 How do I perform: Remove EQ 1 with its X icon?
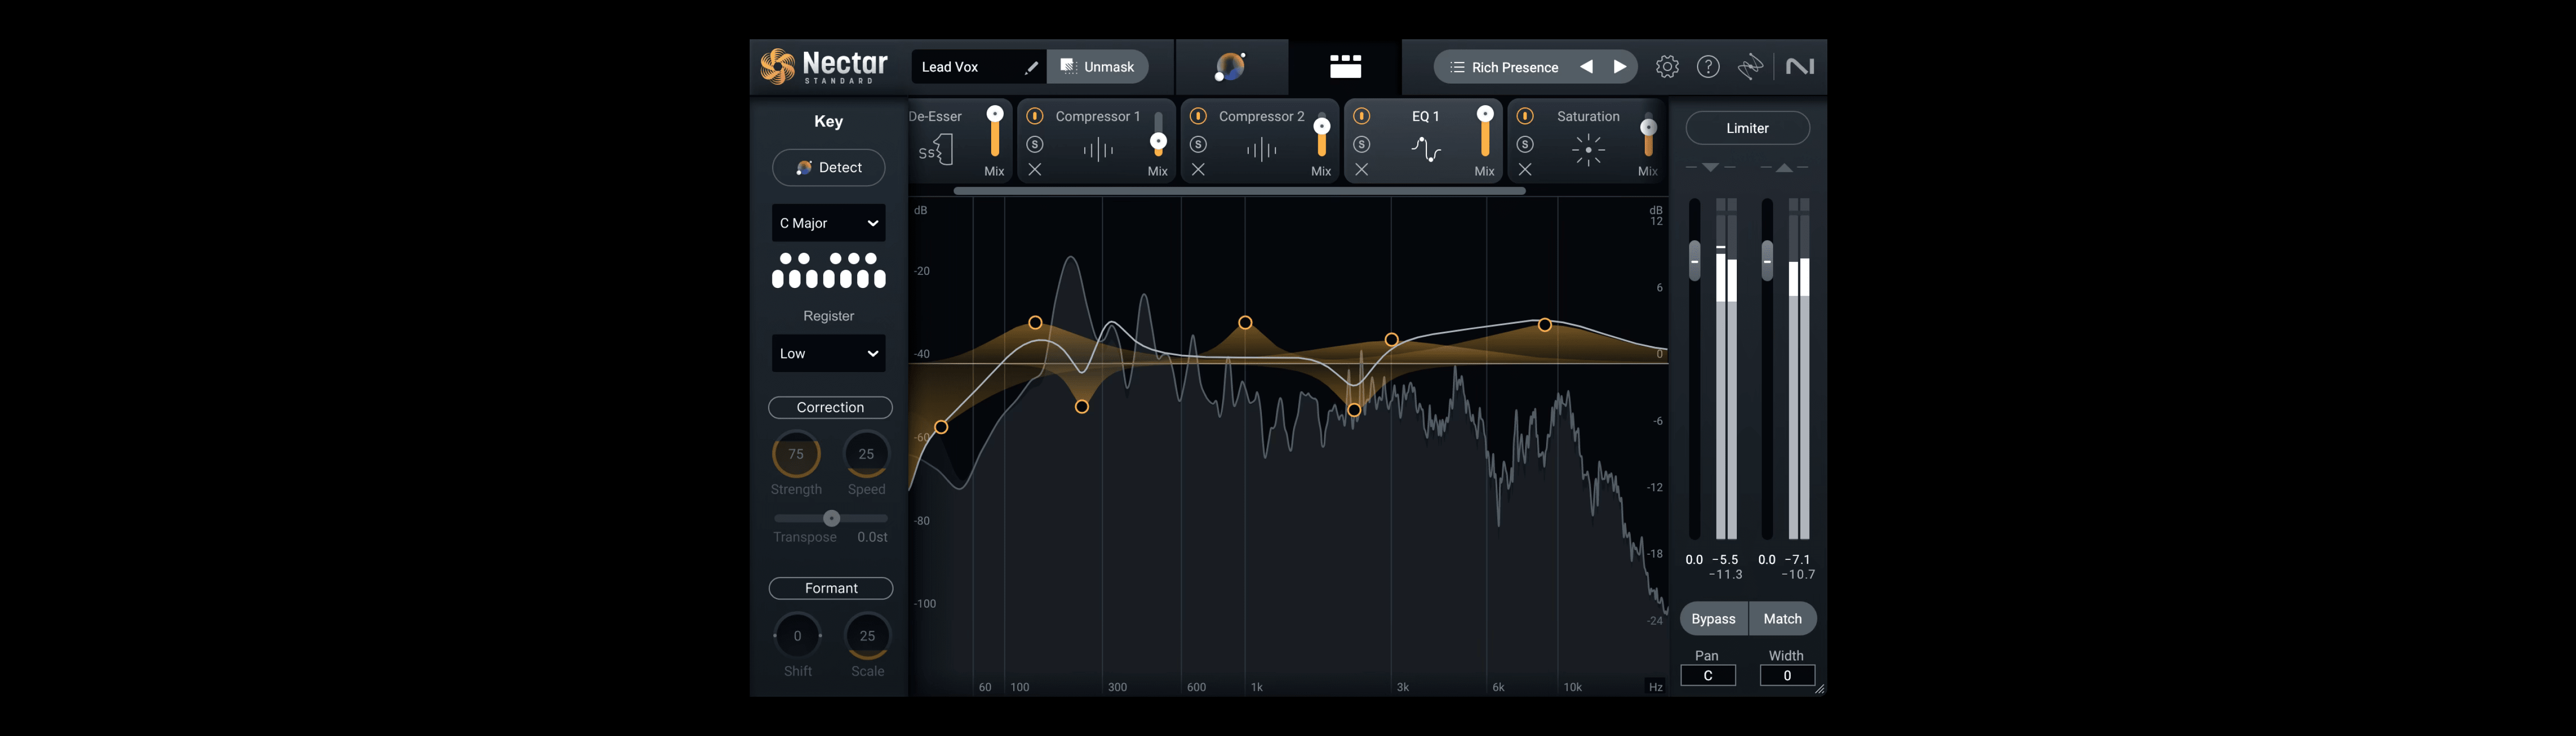1362,170
